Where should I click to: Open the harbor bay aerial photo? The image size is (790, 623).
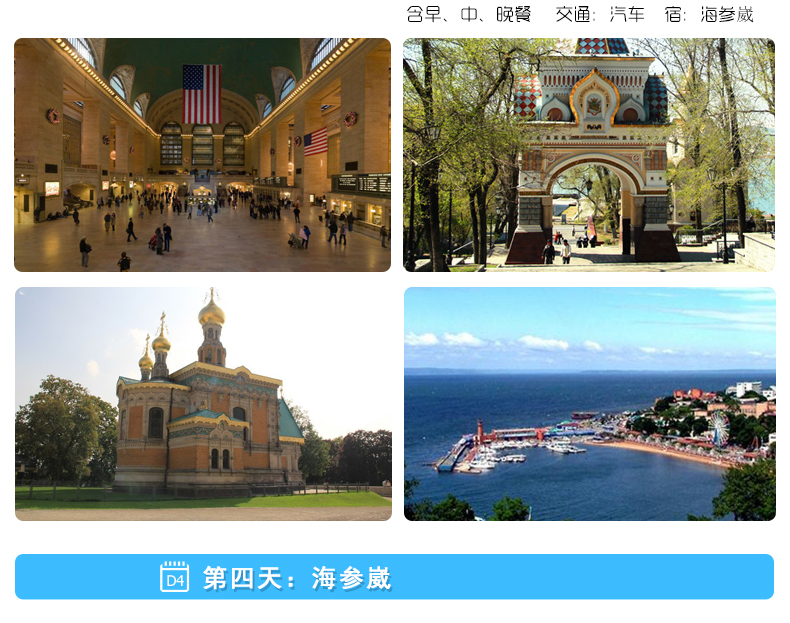[589, 404]
